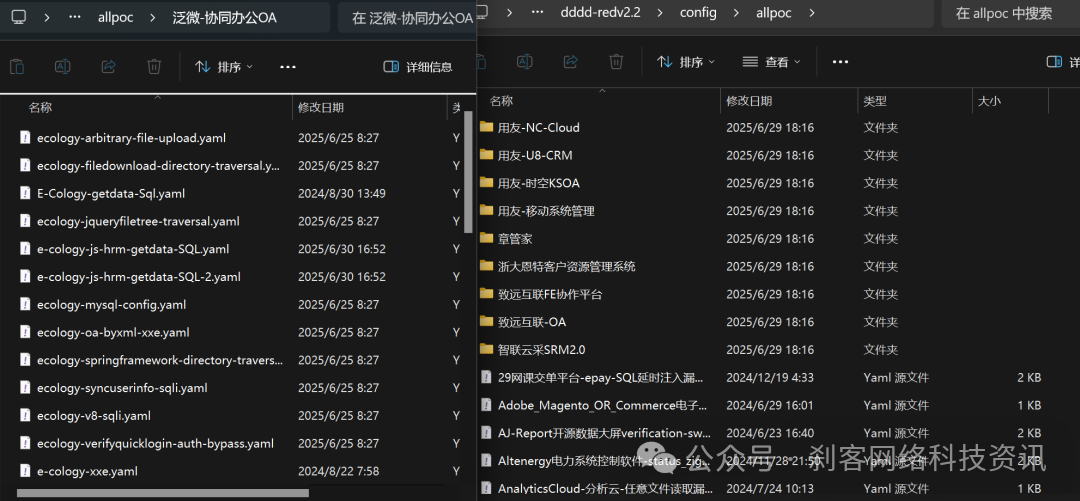Click folder icon of 章管家

pos(486,238)
